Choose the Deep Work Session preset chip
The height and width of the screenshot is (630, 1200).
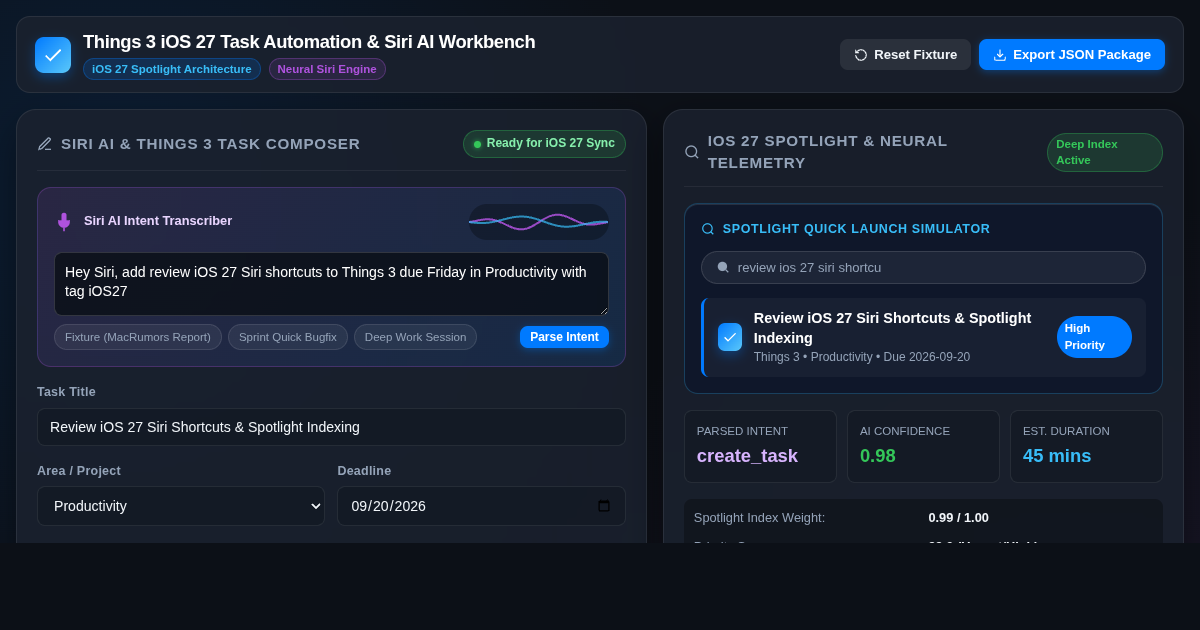pyautogui.click(x=415, y=337)
